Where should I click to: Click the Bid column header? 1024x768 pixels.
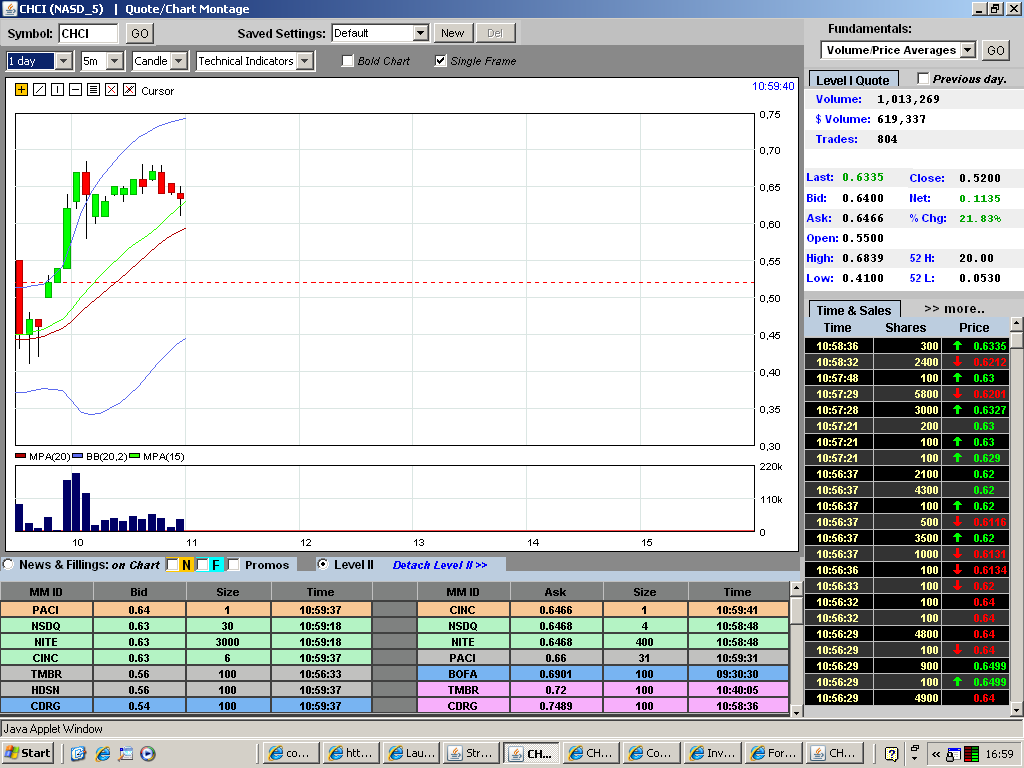(x=139, y=592)
